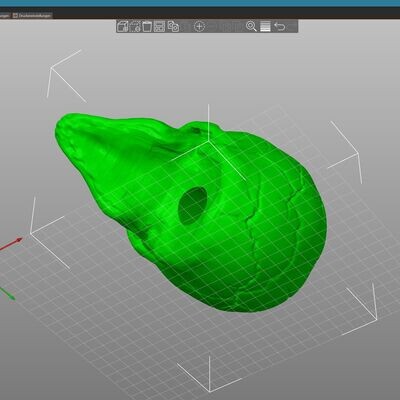Click the dimmed Redo icon
400x400 pixels.
point(292,26)
